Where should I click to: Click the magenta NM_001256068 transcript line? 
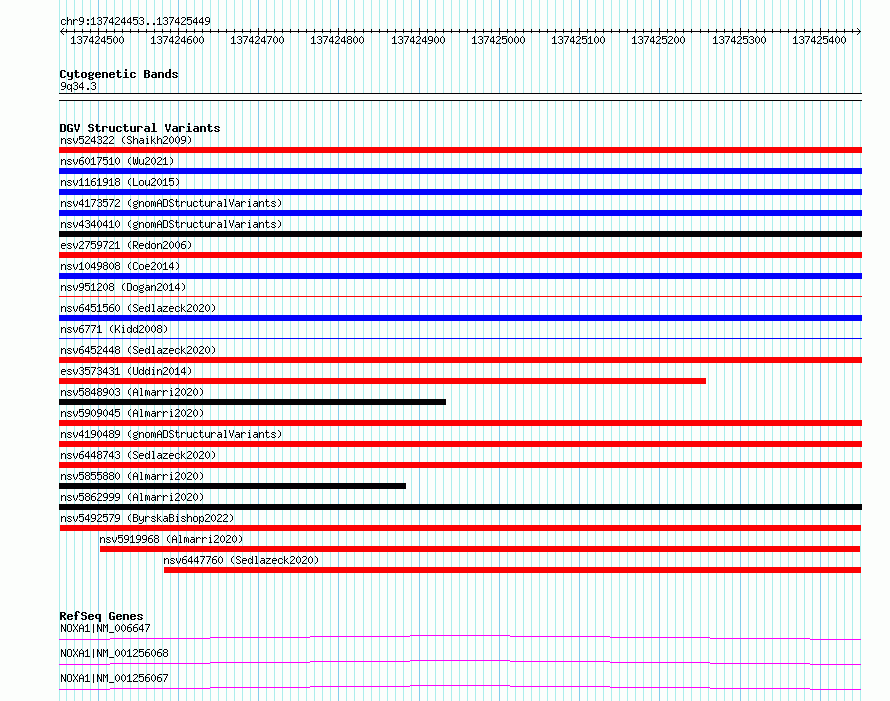pos(460,662)
